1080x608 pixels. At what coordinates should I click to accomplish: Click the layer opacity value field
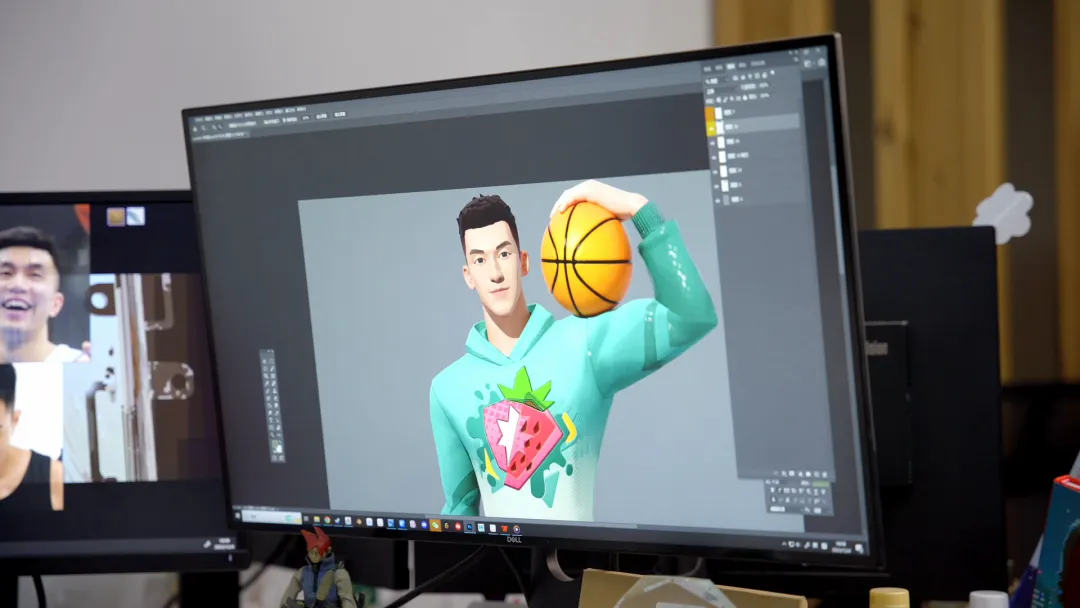[x=764, y=85]
